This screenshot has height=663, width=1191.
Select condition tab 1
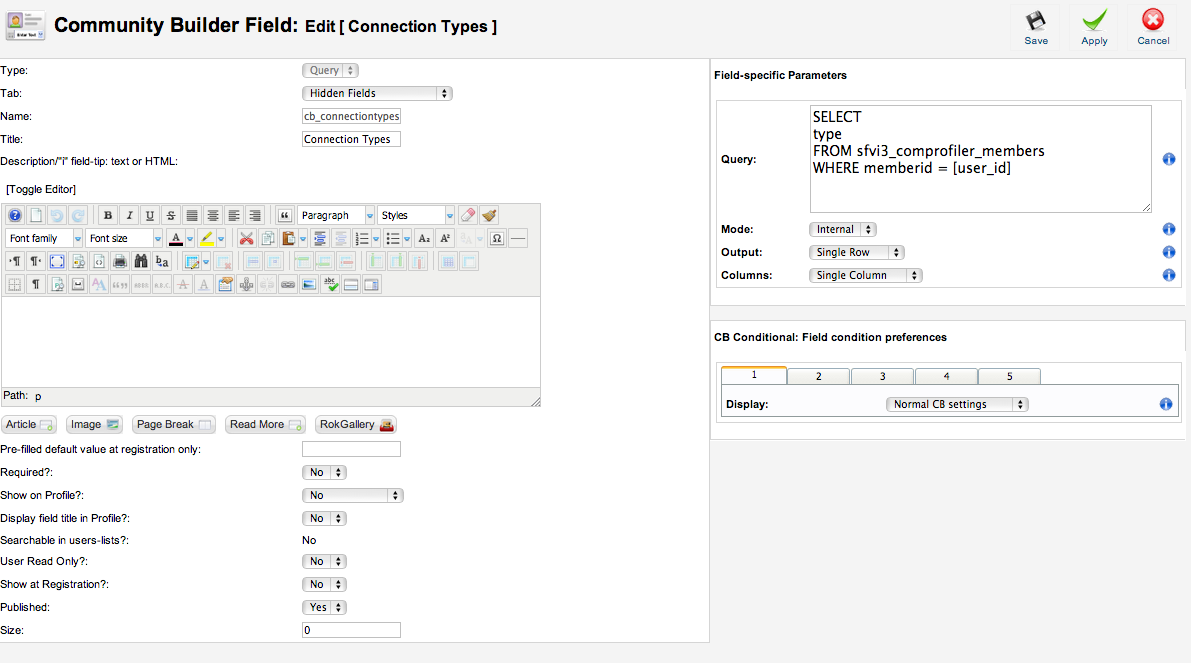pos(753,375)
